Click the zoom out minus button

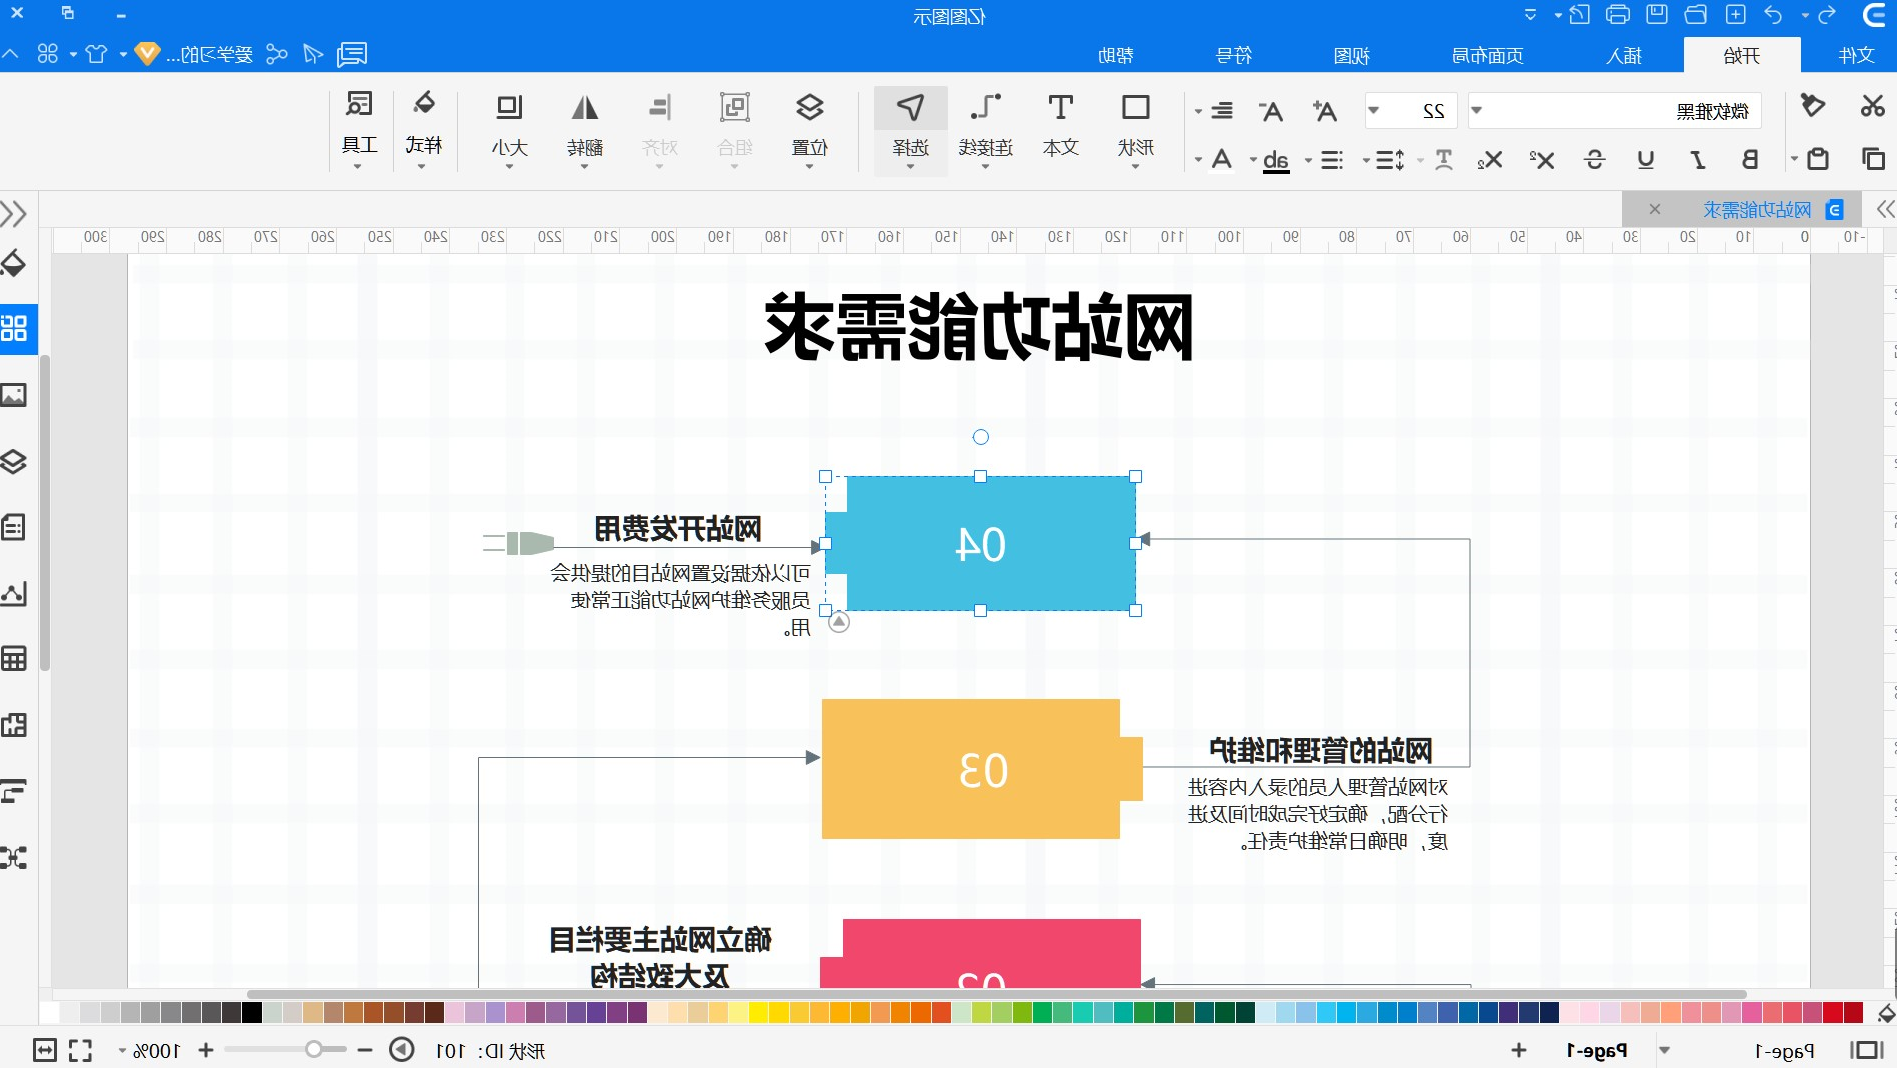[365, 1050]
